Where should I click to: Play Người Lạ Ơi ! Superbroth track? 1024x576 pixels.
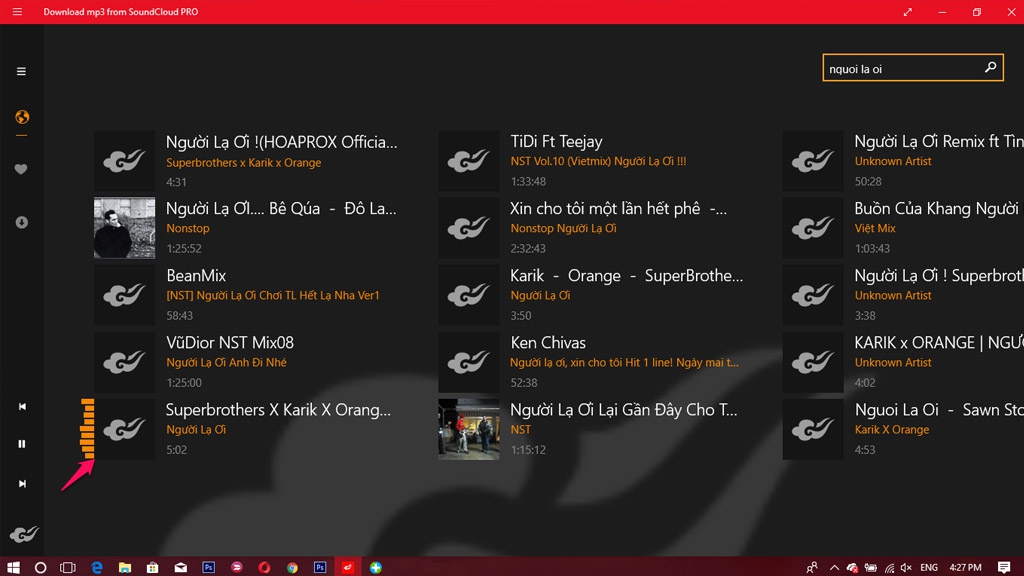click(x=939, y=276)
